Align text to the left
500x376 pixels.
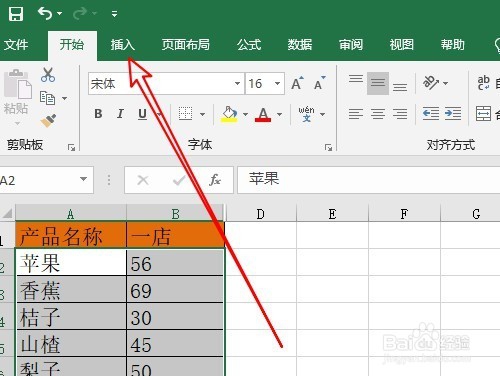pyautogui.click(x=356, y=114)
